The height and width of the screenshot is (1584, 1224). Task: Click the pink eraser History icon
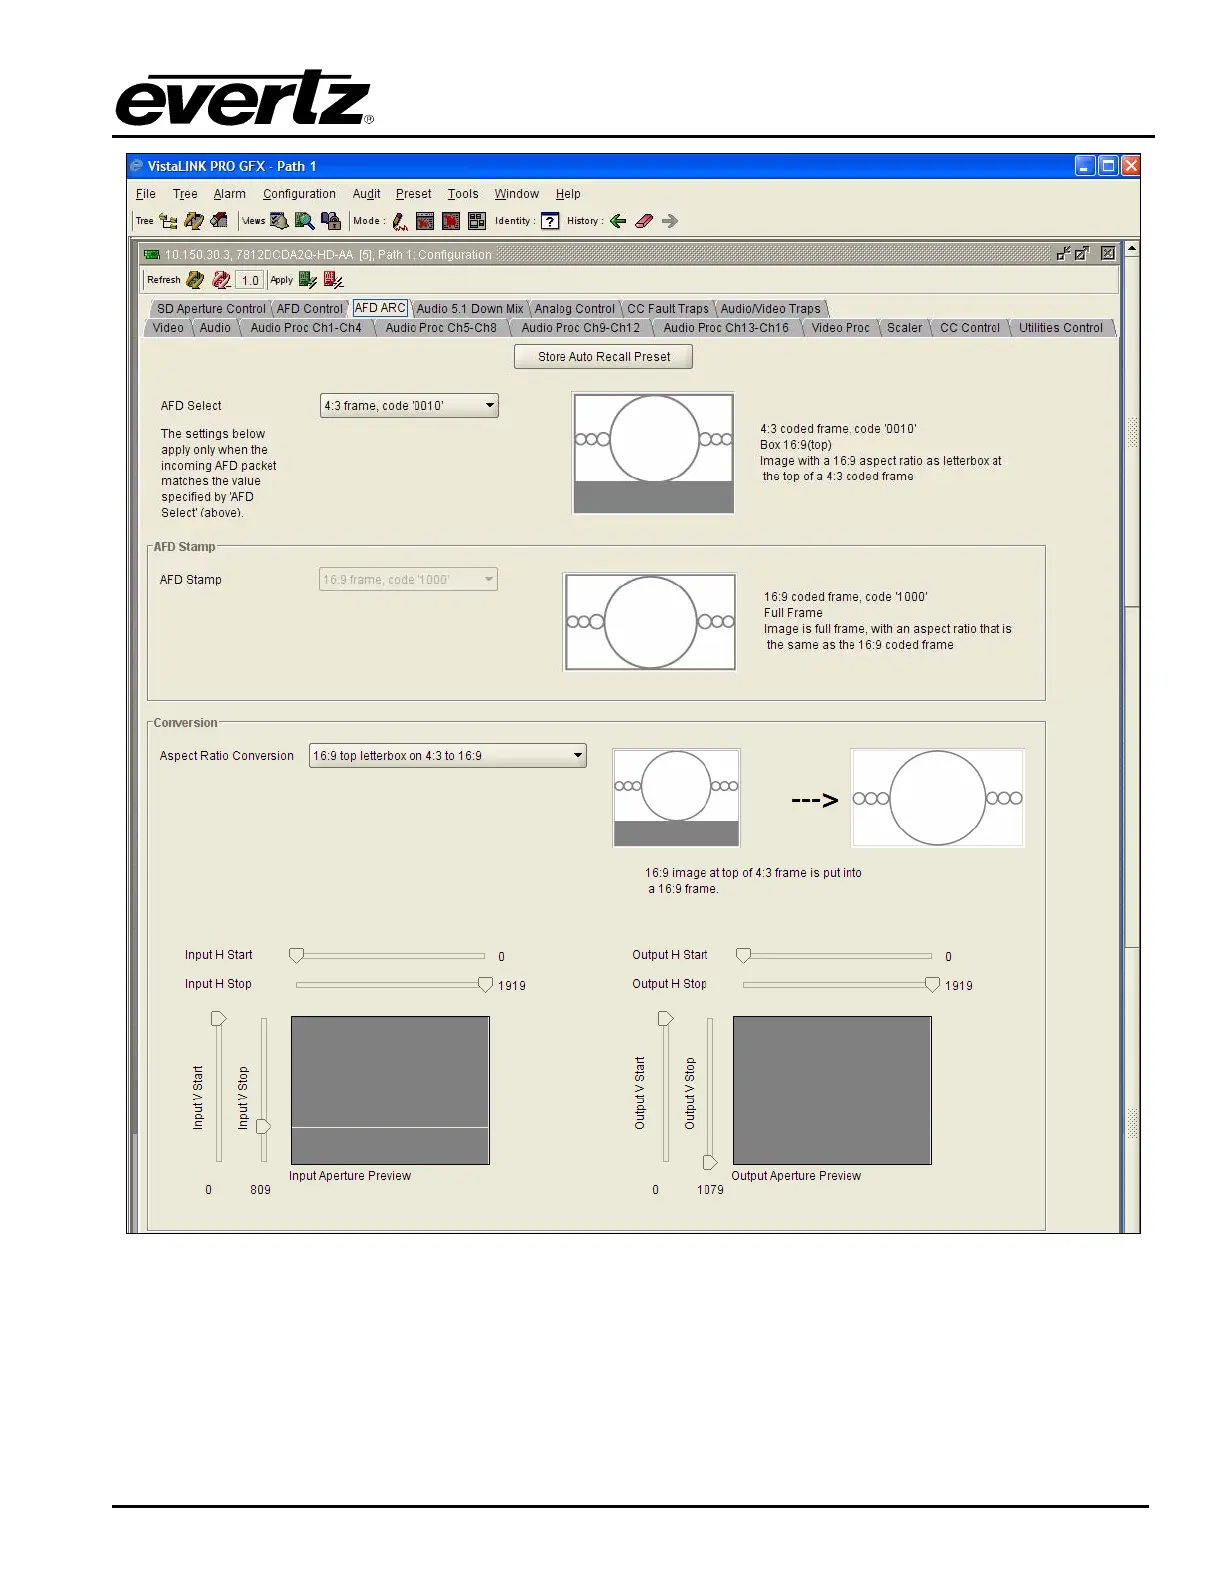(x=644, y=221)
